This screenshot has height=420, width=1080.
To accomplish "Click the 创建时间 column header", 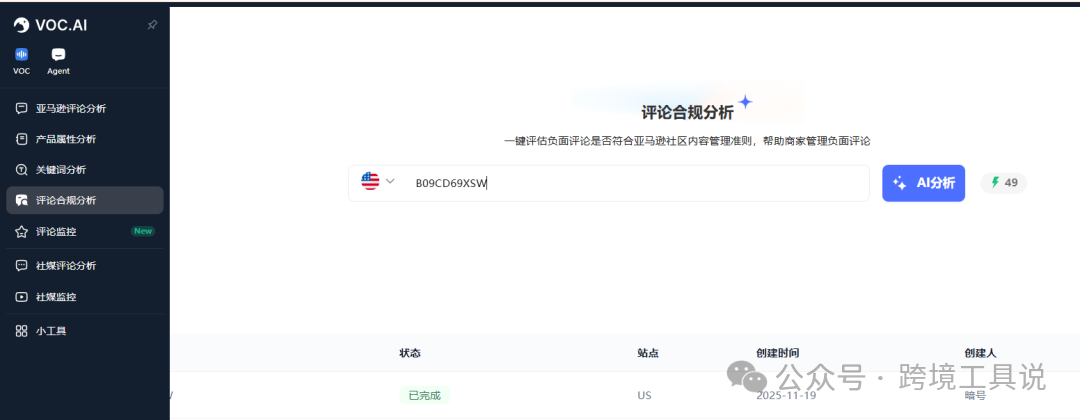I will click(778, 353).
